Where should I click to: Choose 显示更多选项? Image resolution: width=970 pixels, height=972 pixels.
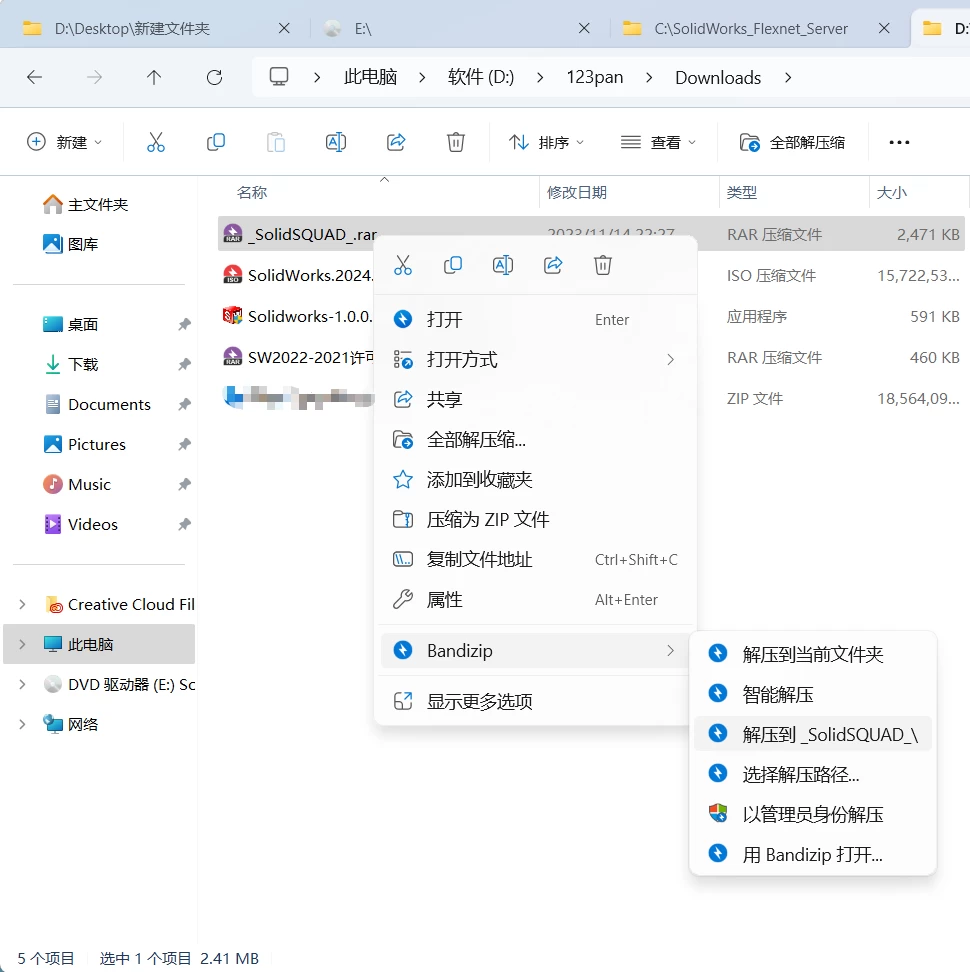tap(536, 702)
